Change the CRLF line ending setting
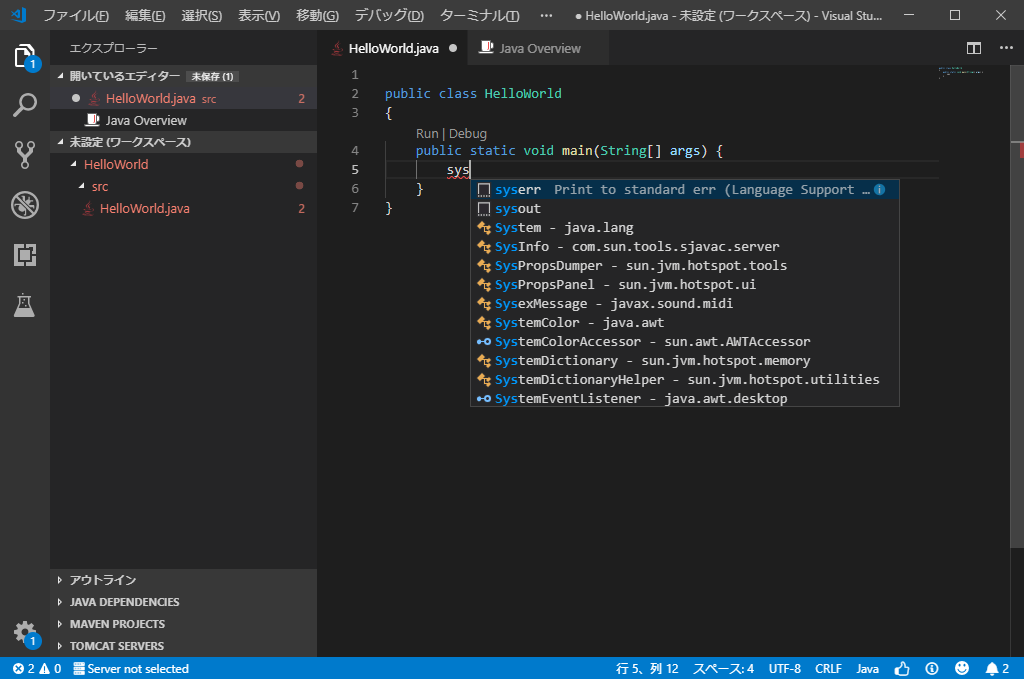The height and width of the screenshot is (679, 1024). tap(828, 668)
